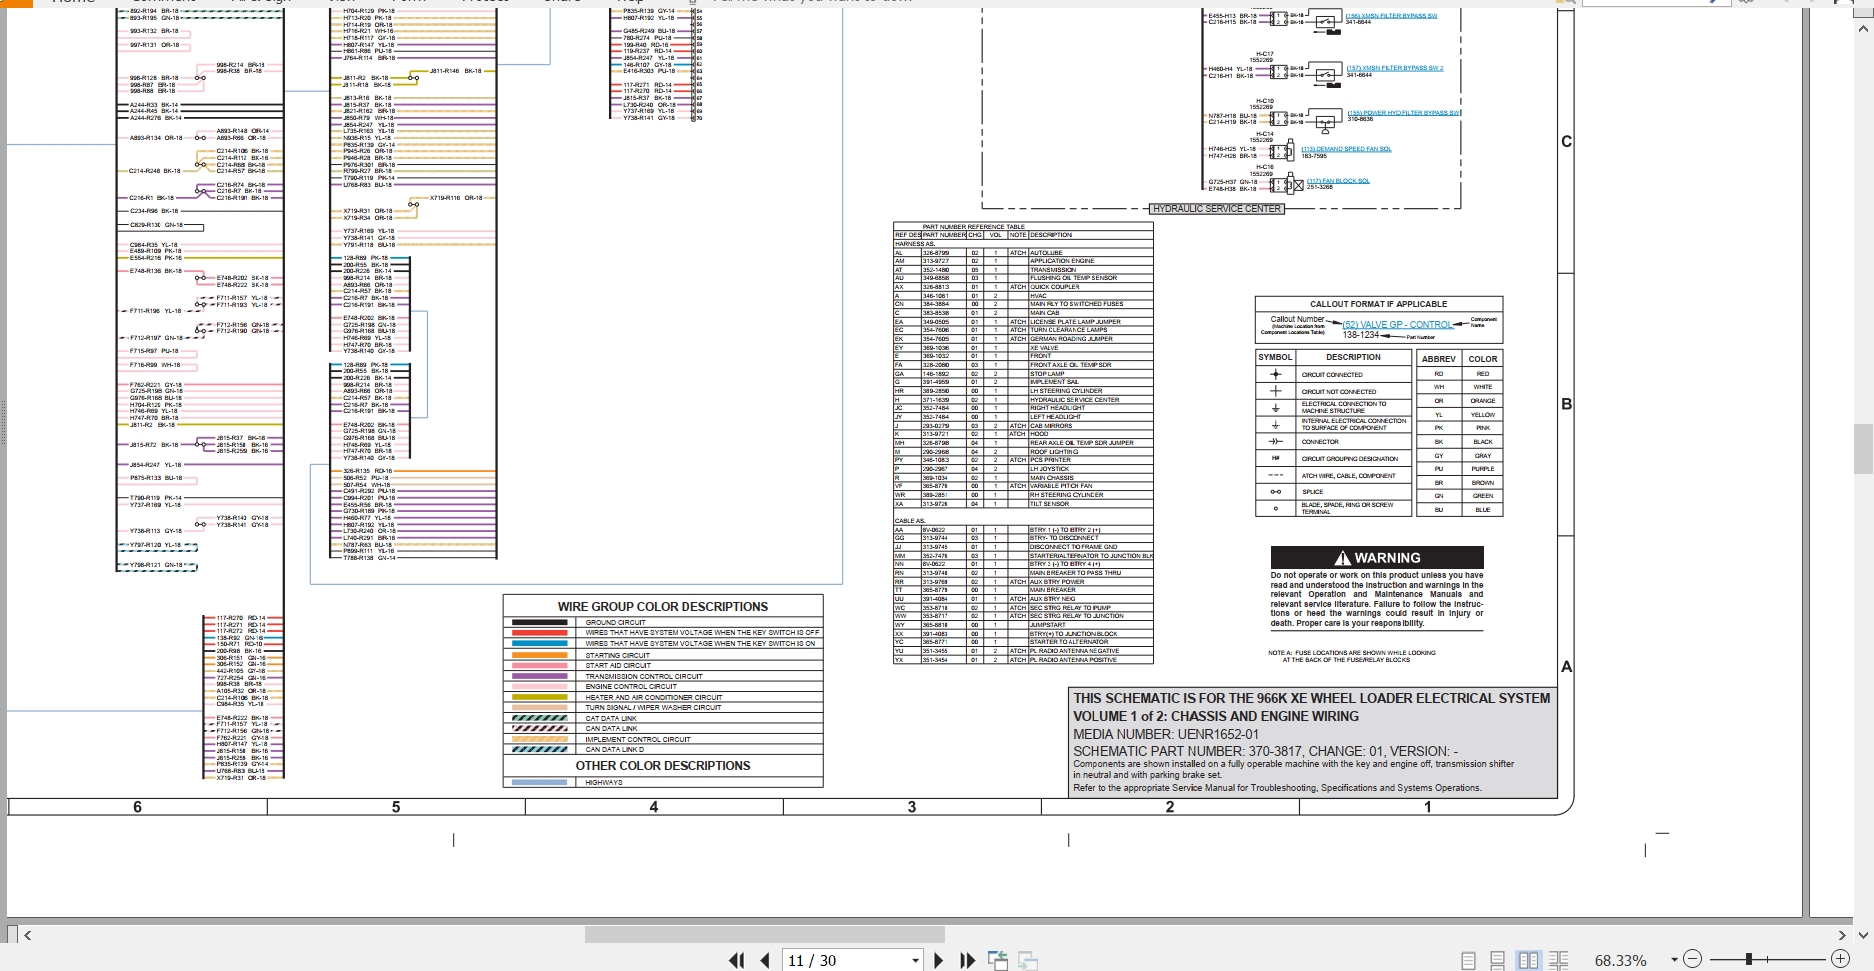Click the STARTING CIRCUIT orange color swatch

coord(540,655)
